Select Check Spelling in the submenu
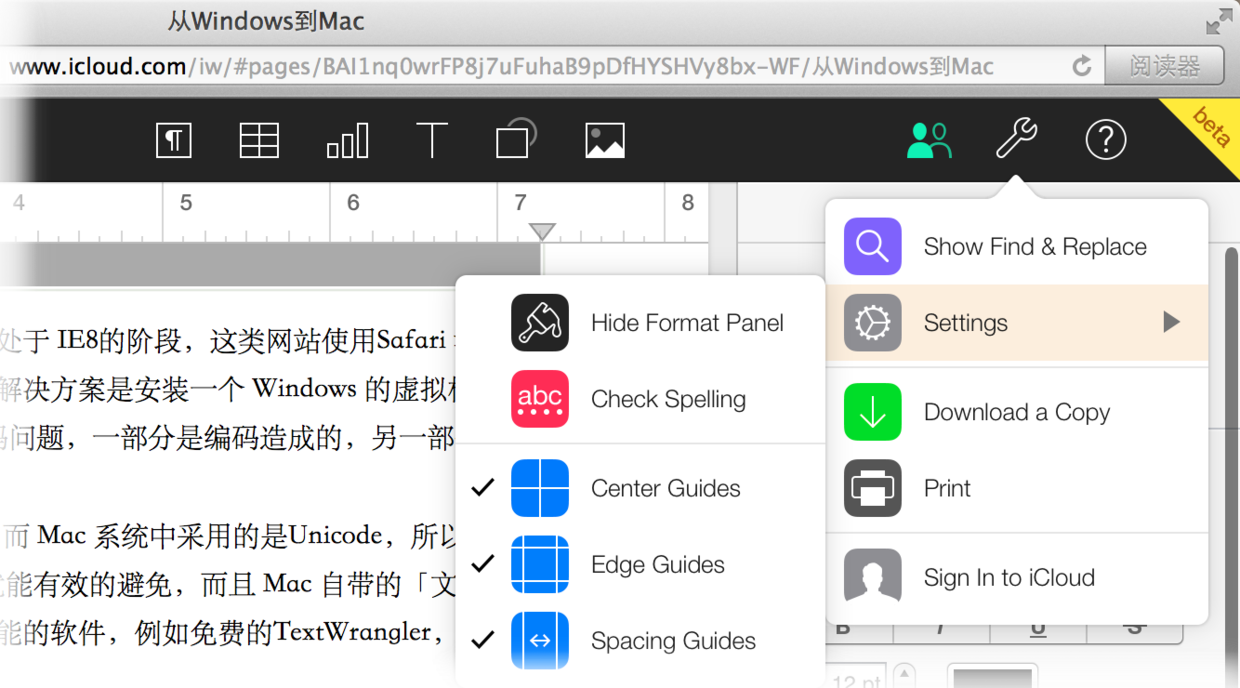 tap(640, 399)
